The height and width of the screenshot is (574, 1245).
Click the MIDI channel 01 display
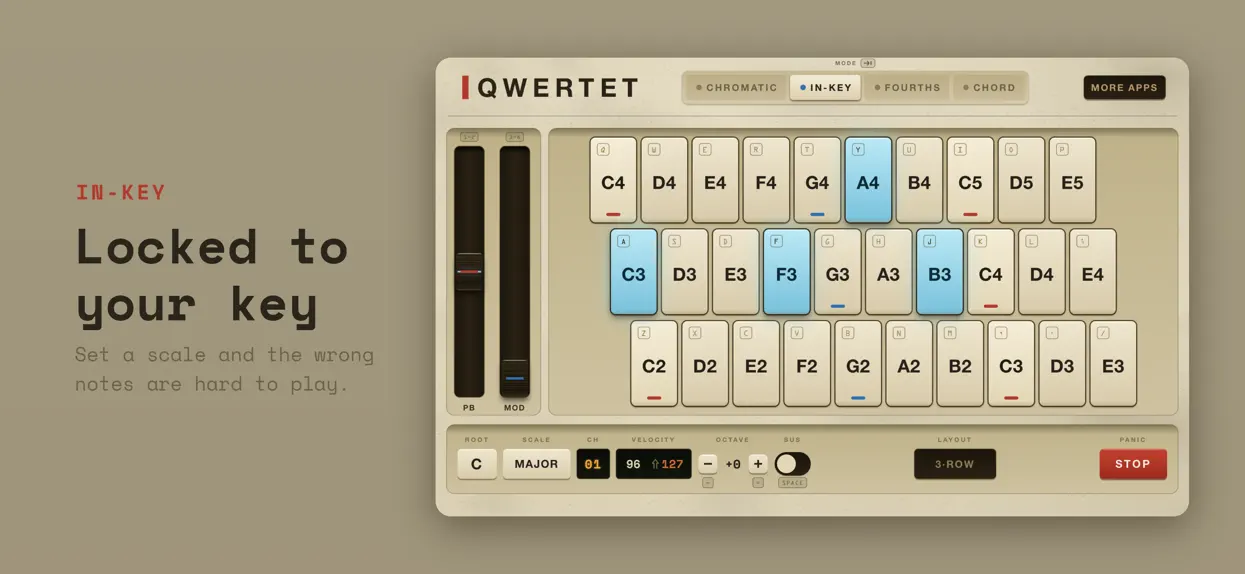coord(593,464)
